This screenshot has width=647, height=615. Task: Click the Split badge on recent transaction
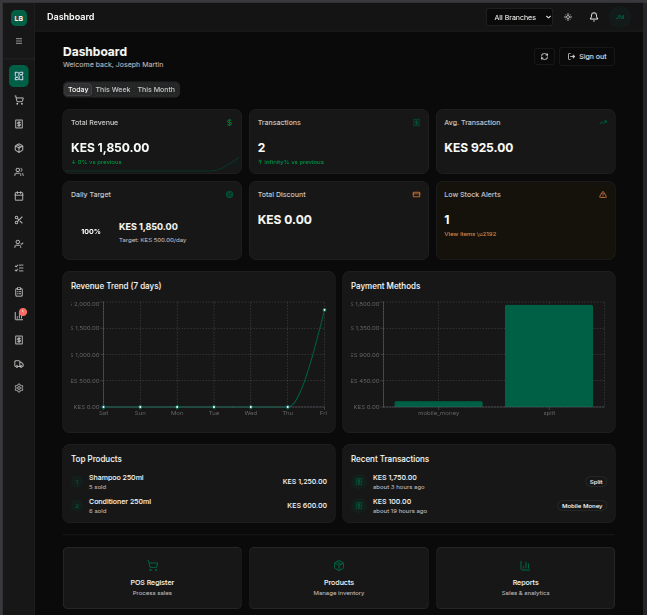point(596,482)
